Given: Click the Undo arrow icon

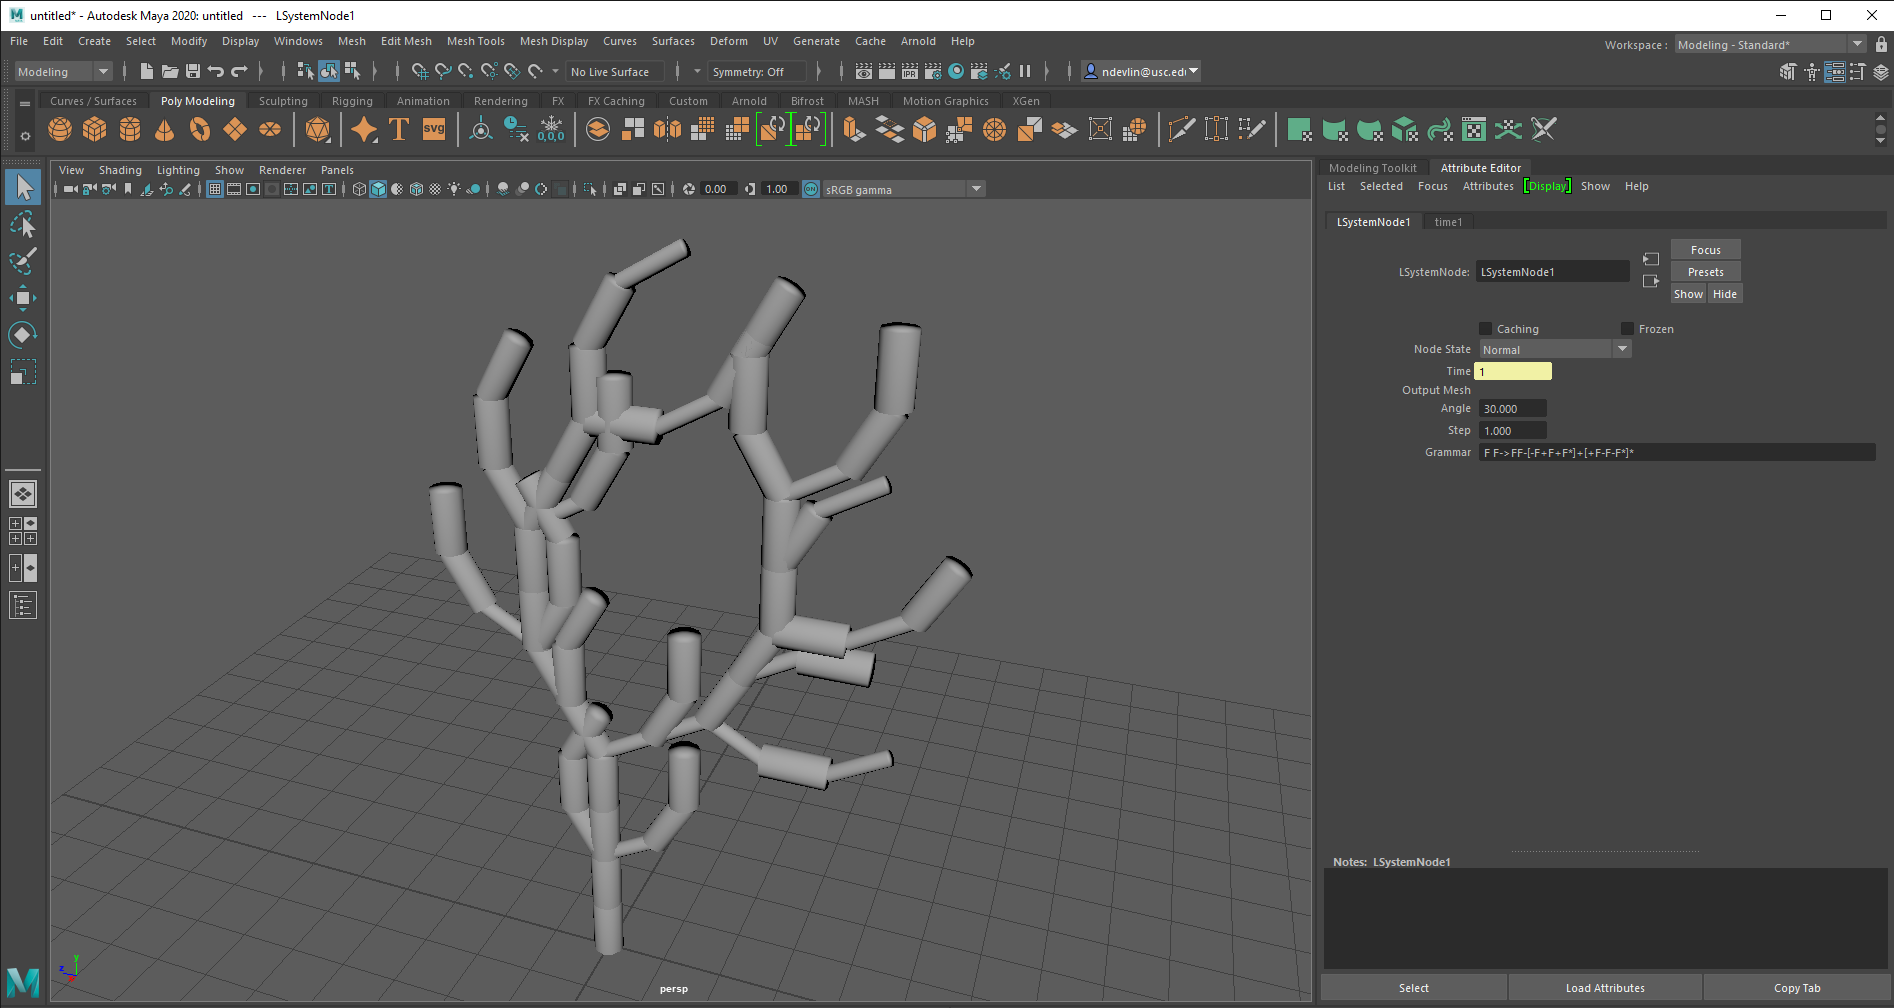Looking at the screenshot, I should [x=216, y=71].
